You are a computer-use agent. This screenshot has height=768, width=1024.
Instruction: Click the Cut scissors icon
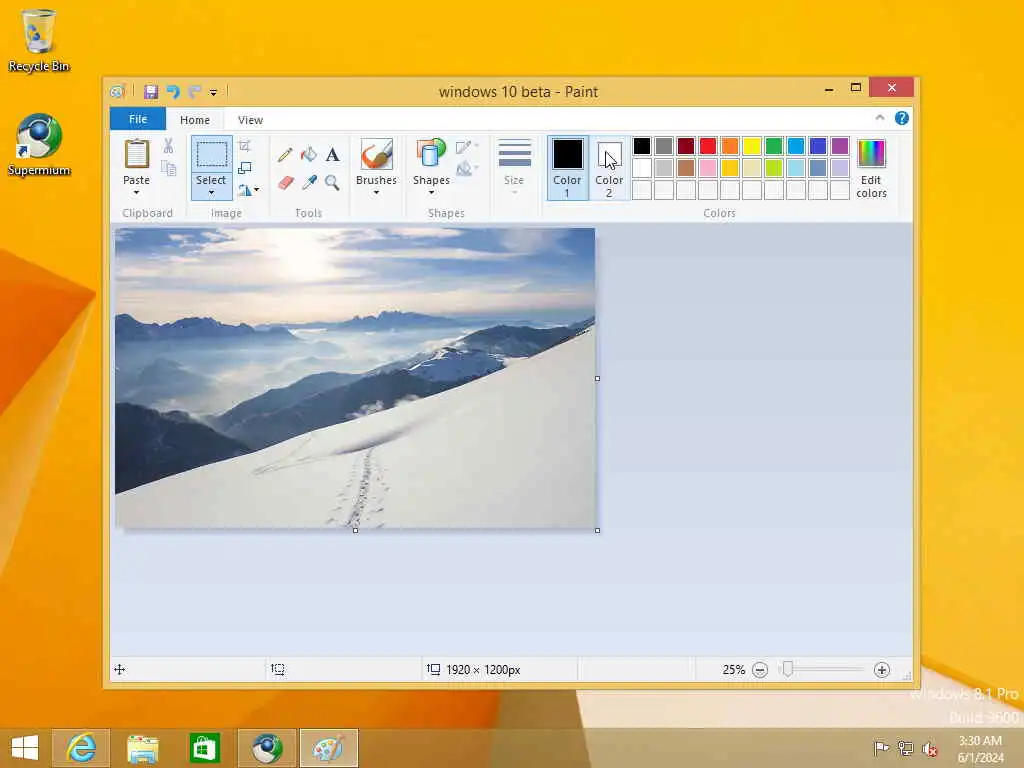pyautogui.click(x=168, y=146)
